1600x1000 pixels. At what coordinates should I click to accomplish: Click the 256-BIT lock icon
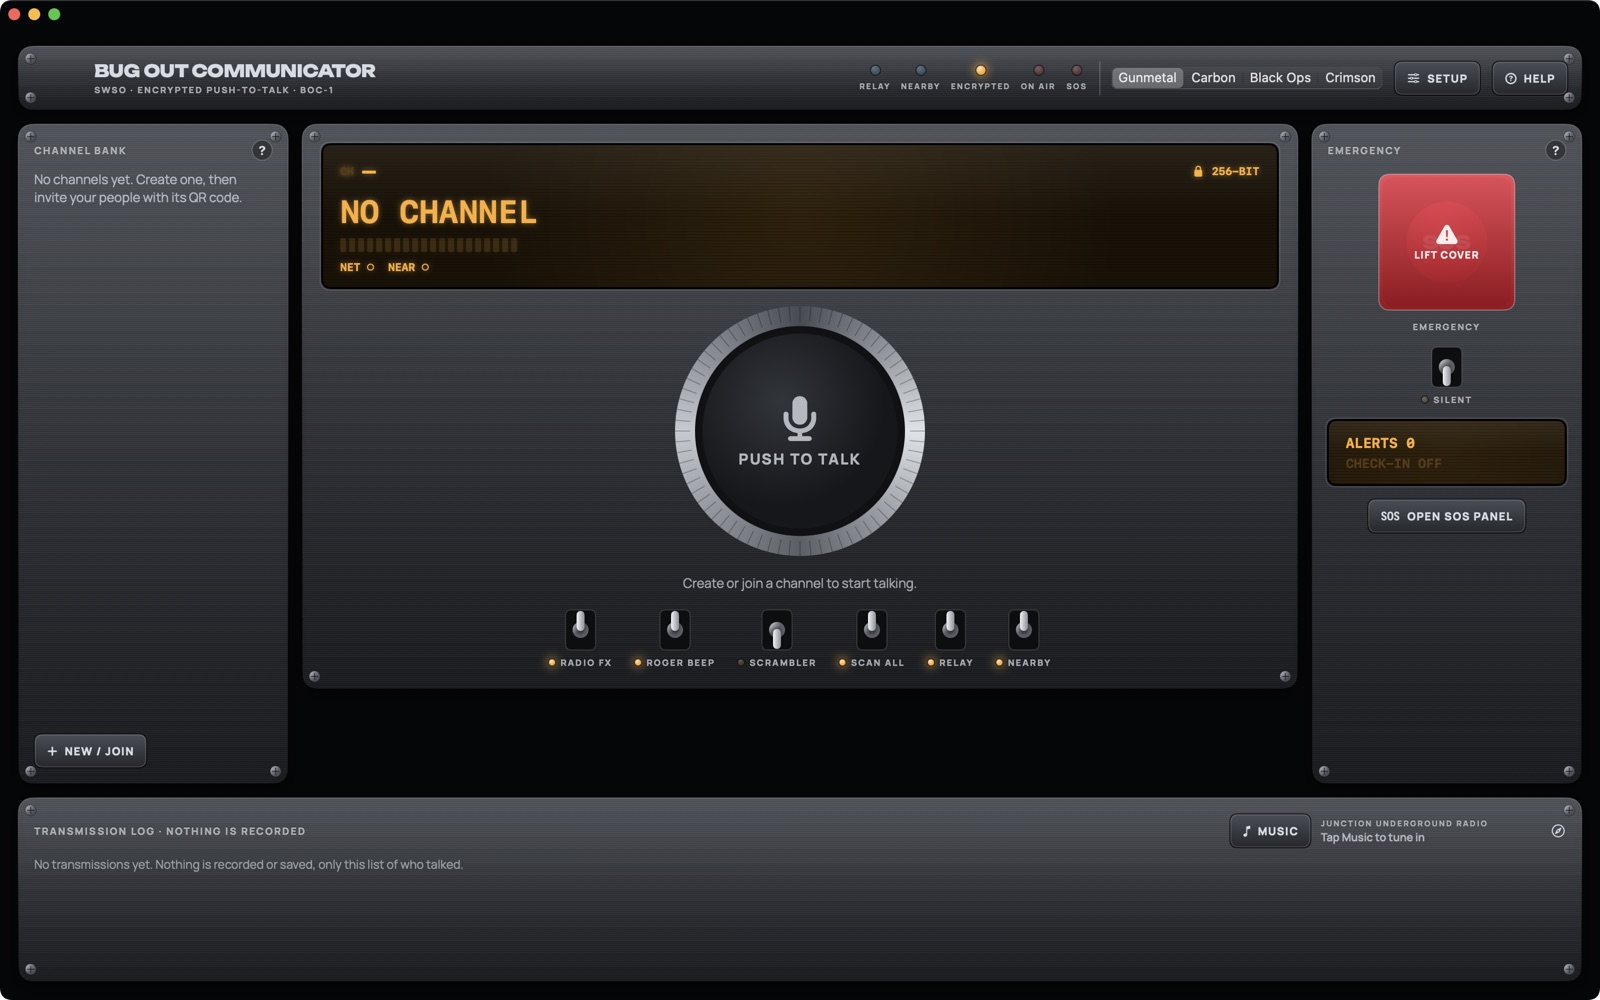(x=1198, y=171)
